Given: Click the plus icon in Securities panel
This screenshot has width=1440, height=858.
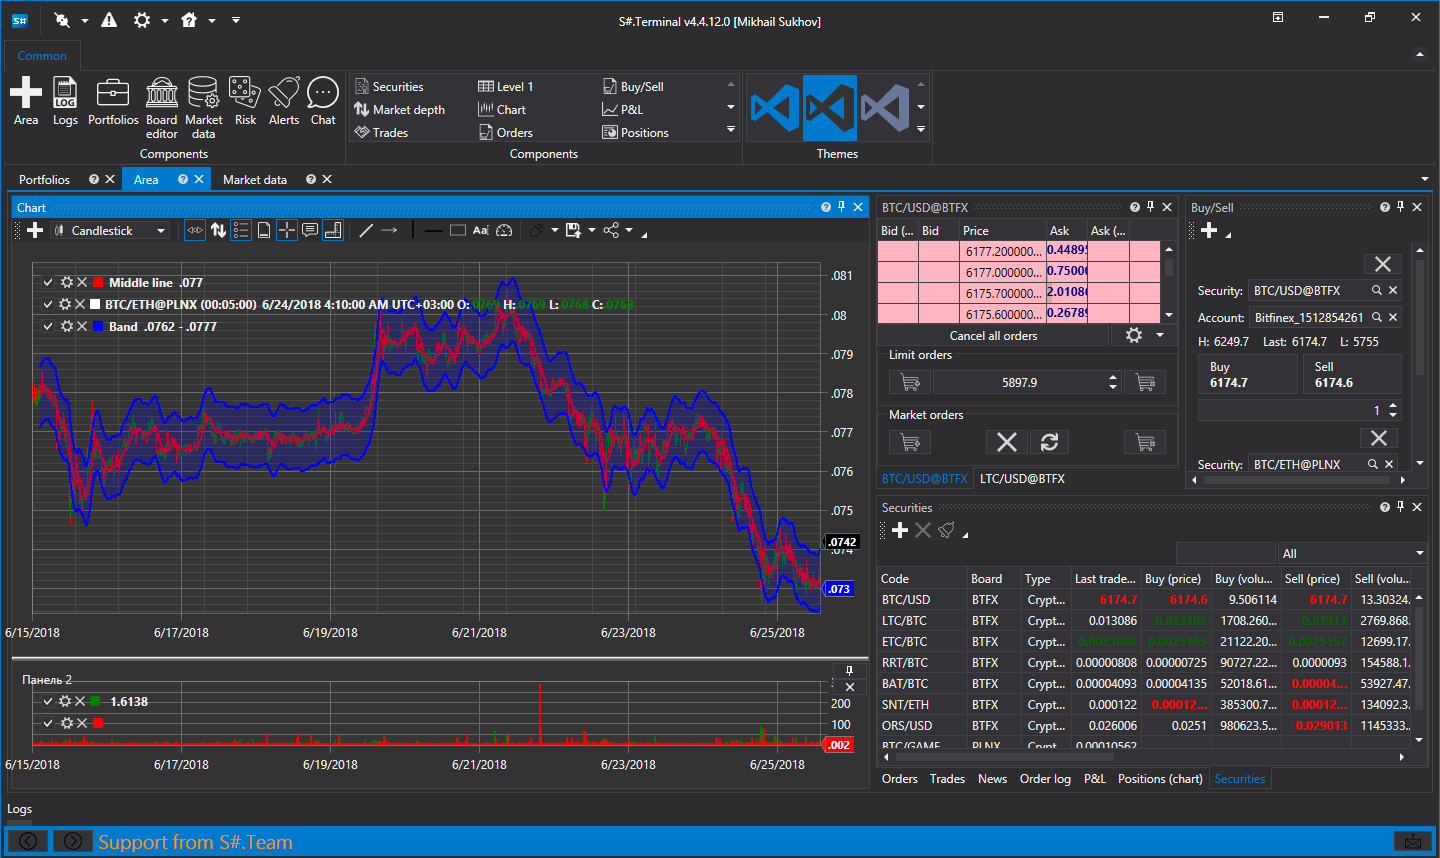Looking at the screenshot, I should [x=900, y=530].
